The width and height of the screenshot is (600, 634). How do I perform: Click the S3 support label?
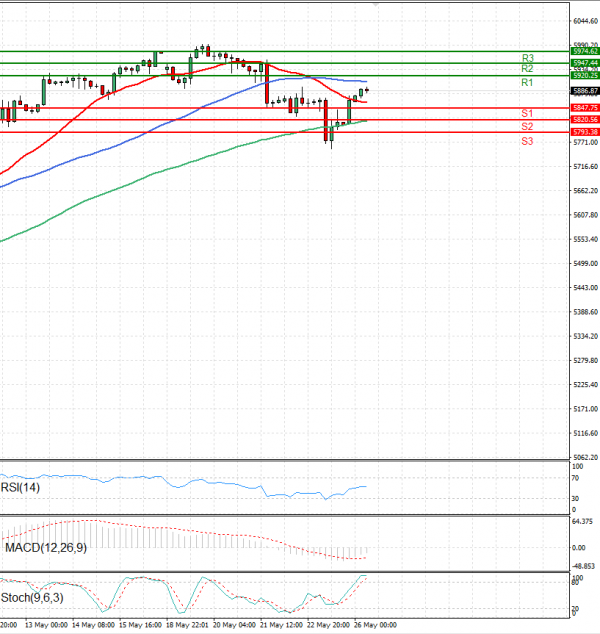(x=527, y=141)
